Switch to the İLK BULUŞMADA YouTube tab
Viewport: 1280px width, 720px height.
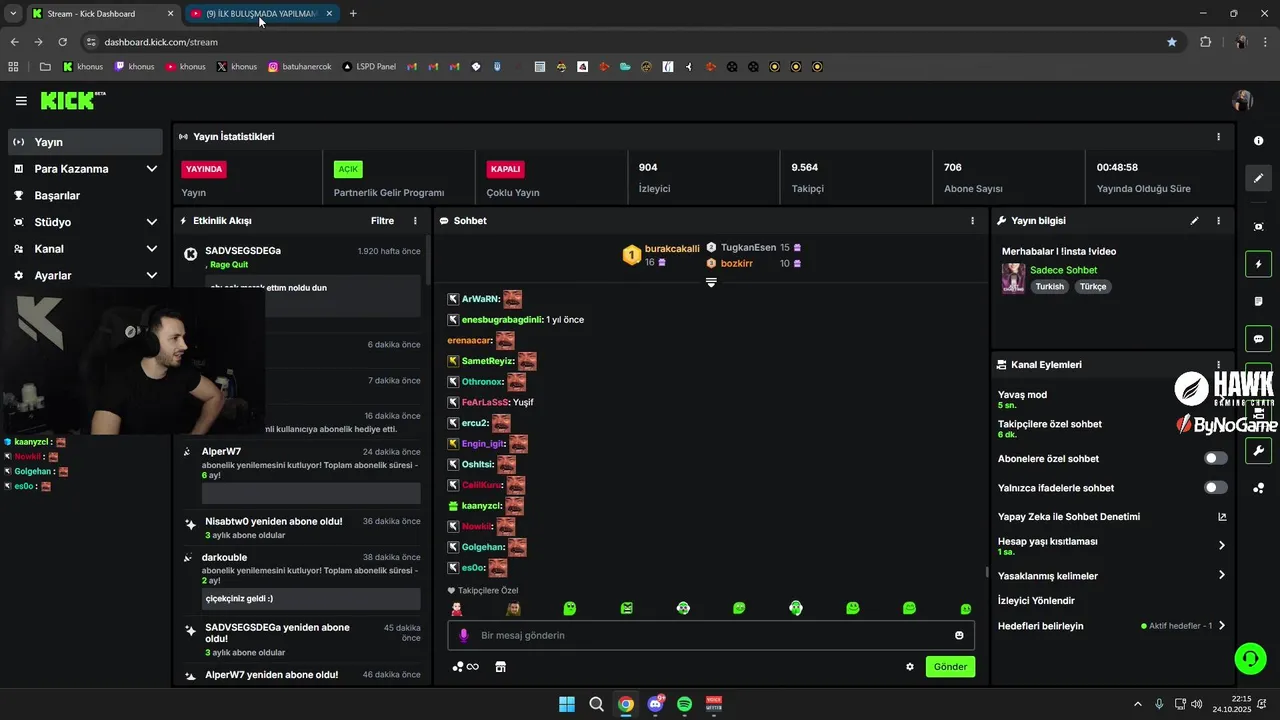262,14
